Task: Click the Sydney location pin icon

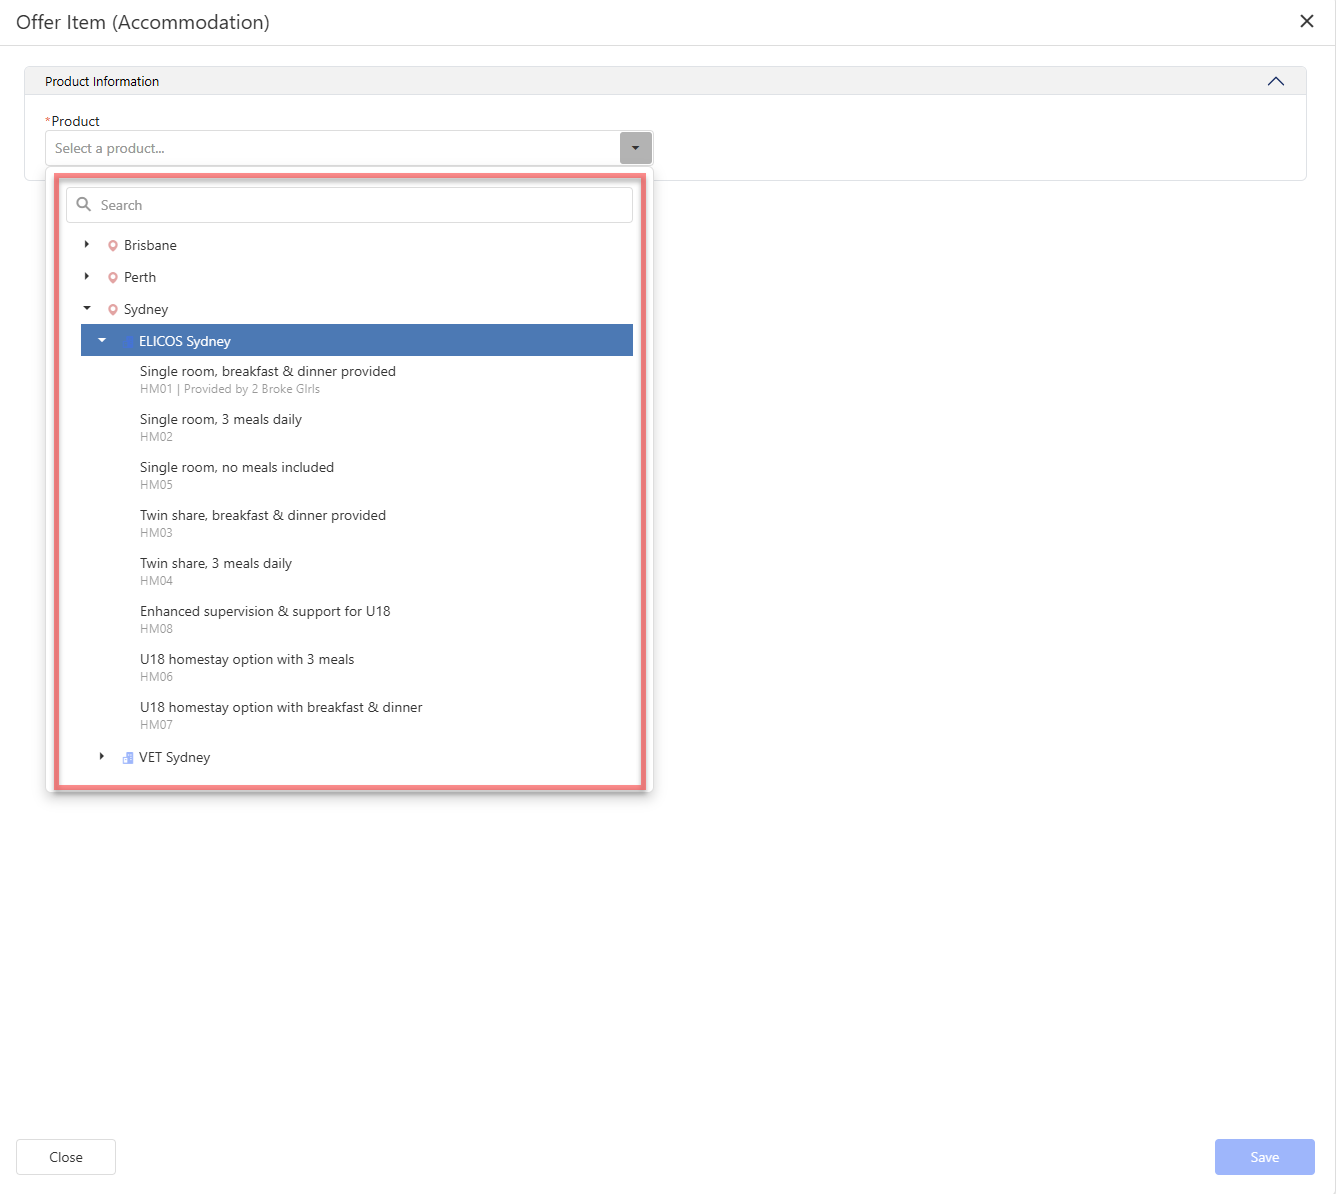Action: (113, 310)
